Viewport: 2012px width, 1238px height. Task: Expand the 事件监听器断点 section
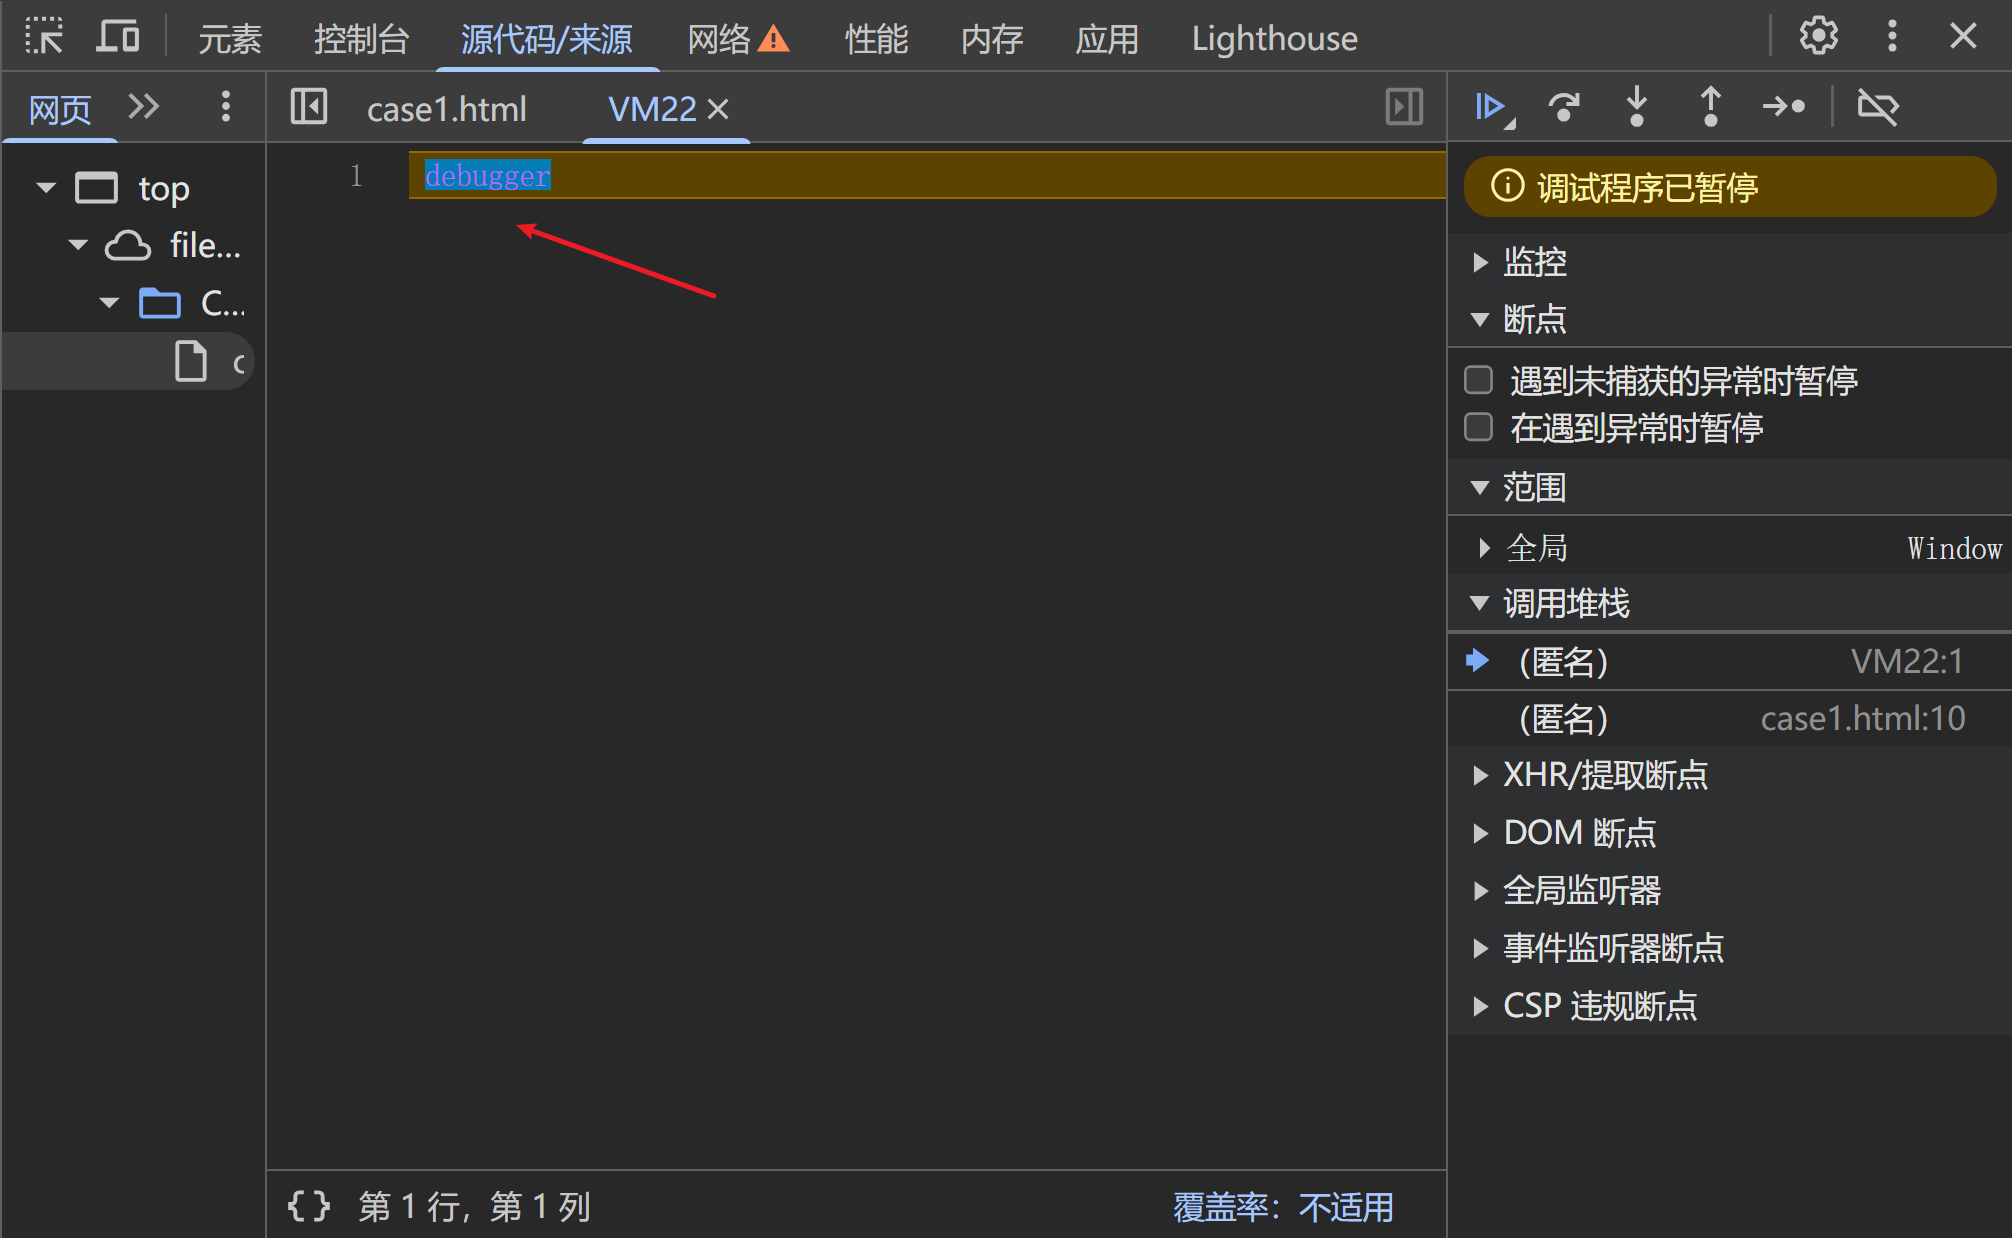tap(1481, 948)
